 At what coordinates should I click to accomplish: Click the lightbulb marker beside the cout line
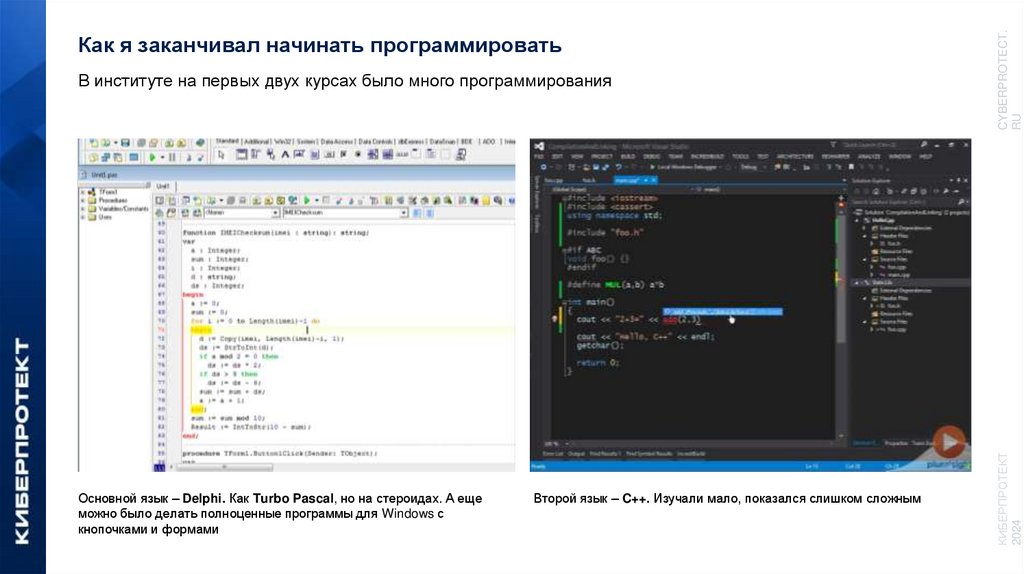[x=554, y=319]
